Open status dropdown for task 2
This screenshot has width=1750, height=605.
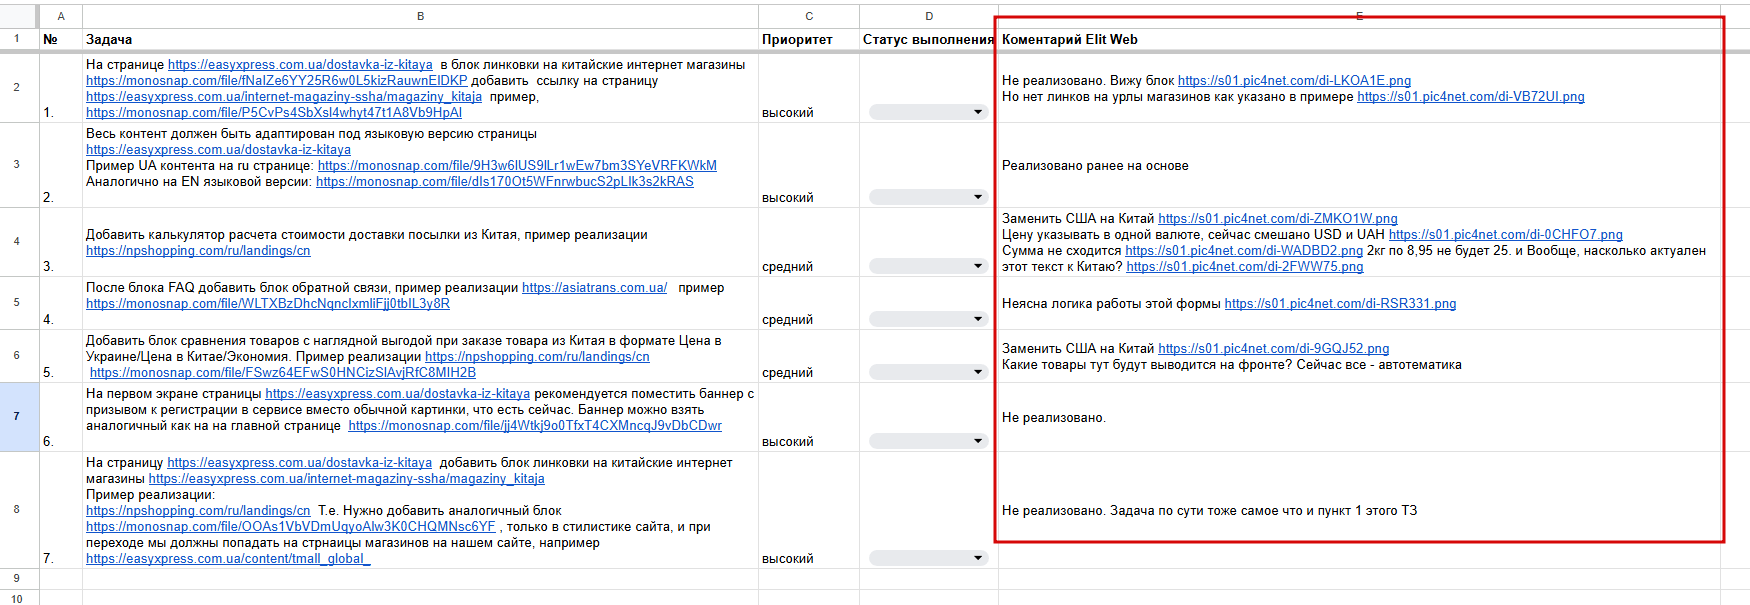(977, 197)
